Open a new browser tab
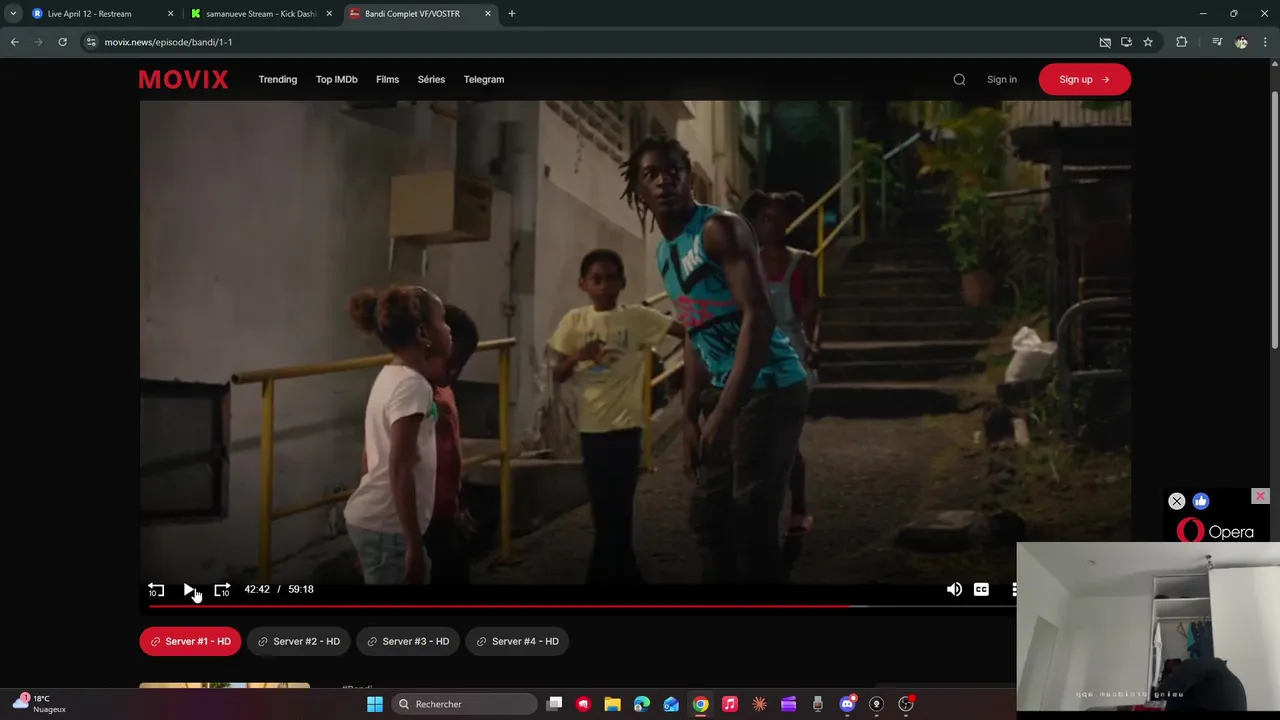The image size is (1280, 720). click(x=512, y=14)
